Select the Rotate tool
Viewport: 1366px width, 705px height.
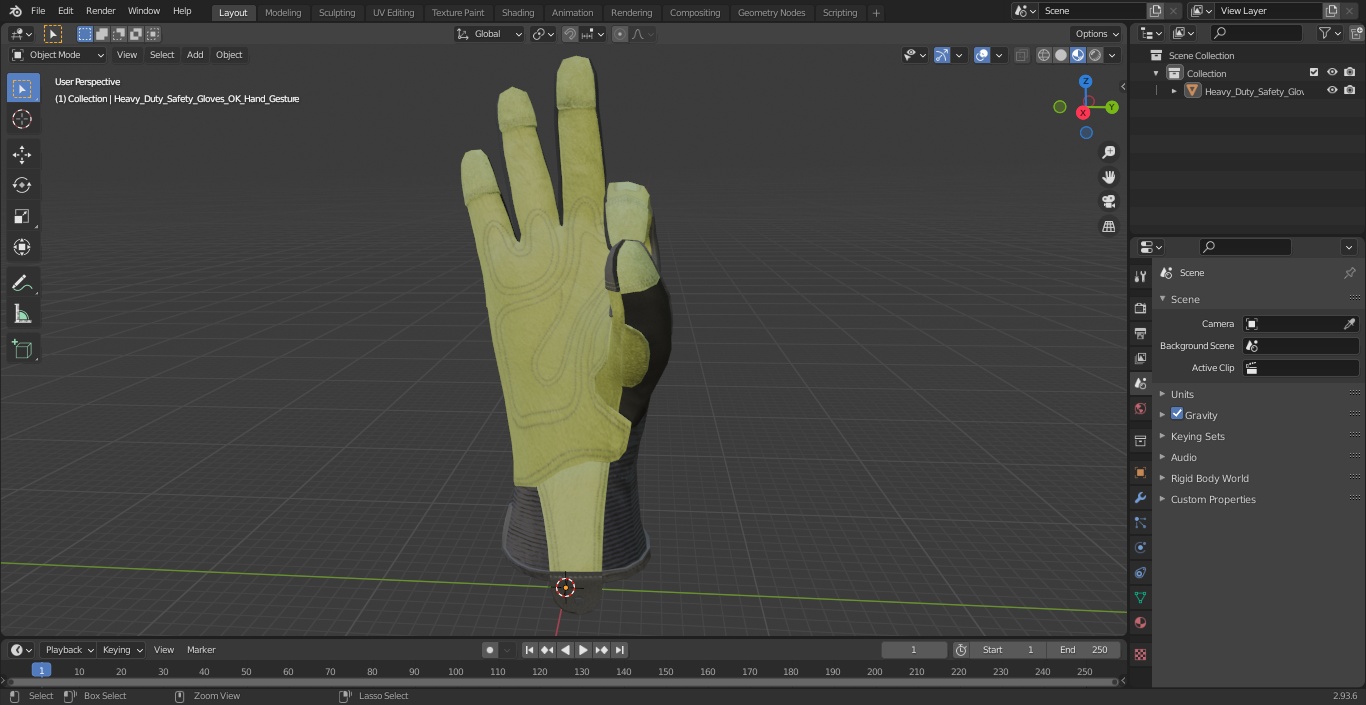(x=22, y=185)
